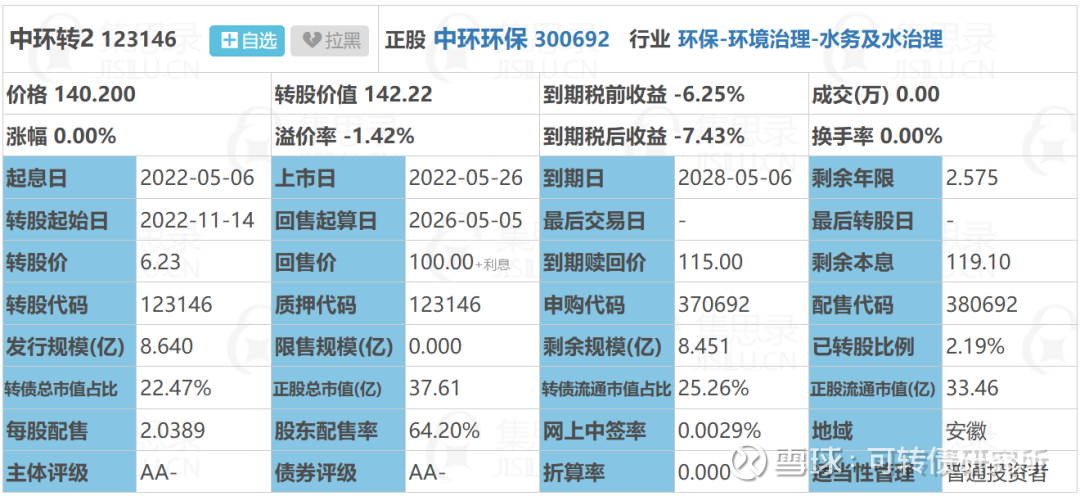Select 转股价 value 6.23
This screenshot has height=496, width=1080.
coord(160,262)
